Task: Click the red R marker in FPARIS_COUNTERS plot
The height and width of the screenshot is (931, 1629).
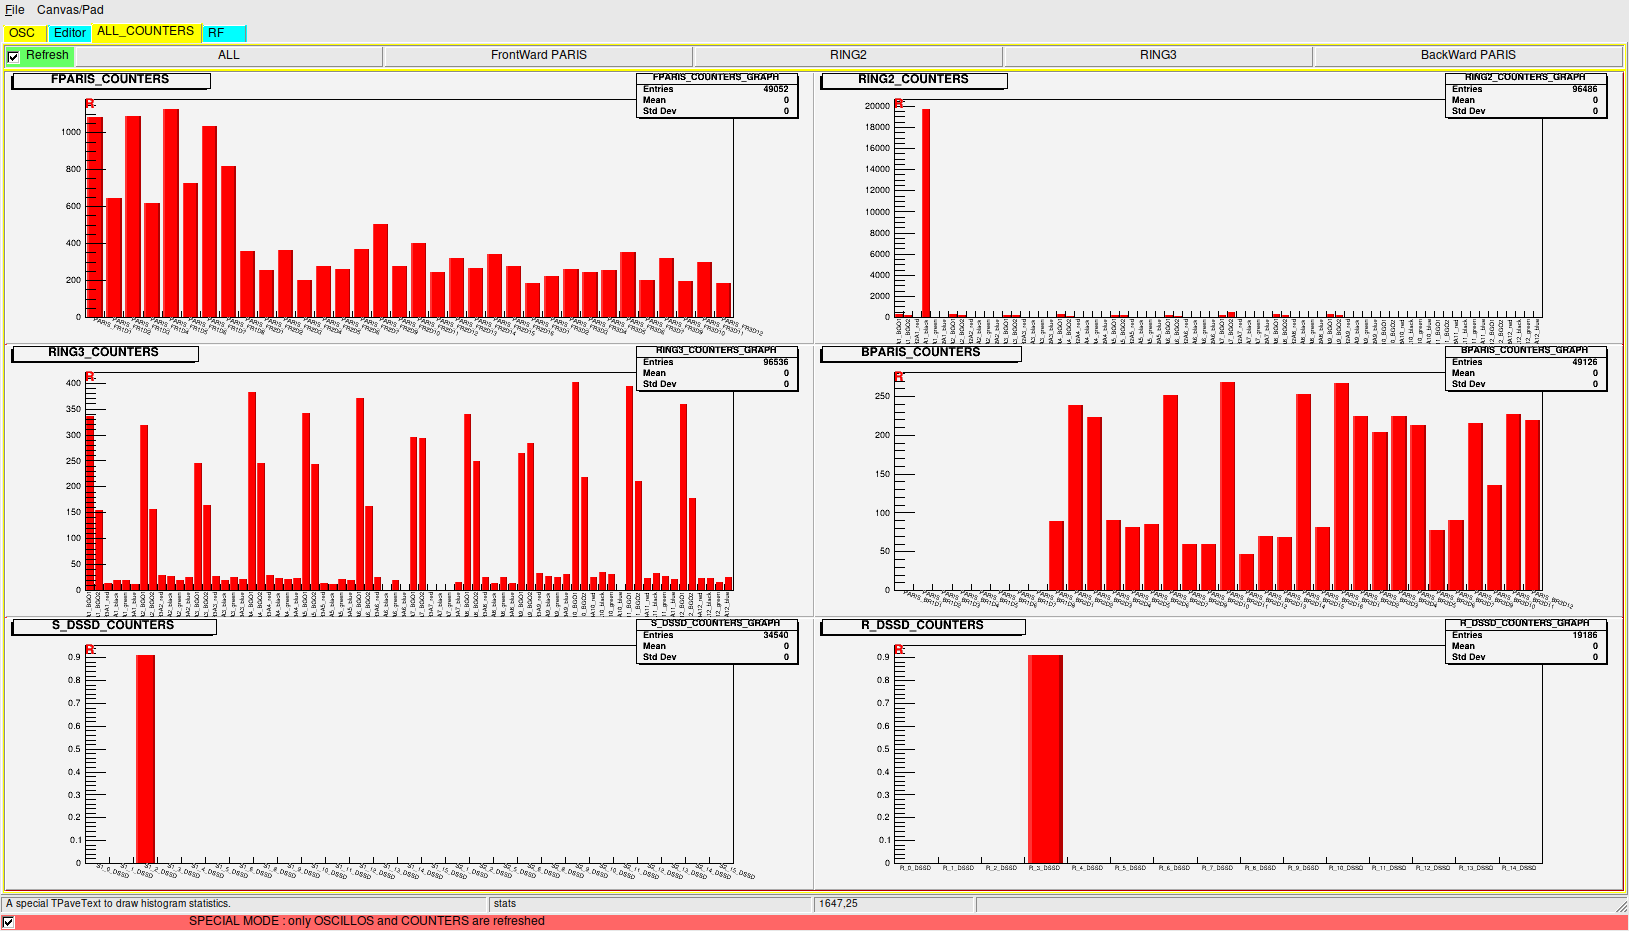Action: click(x=90, y=104)
